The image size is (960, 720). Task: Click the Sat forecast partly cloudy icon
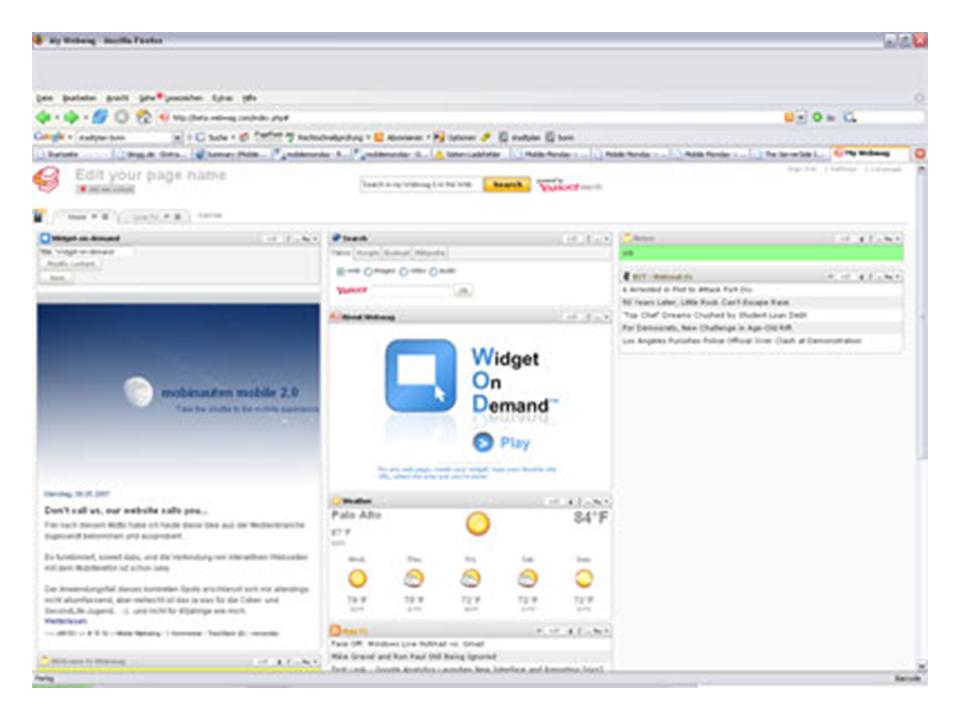pos(527,579)
